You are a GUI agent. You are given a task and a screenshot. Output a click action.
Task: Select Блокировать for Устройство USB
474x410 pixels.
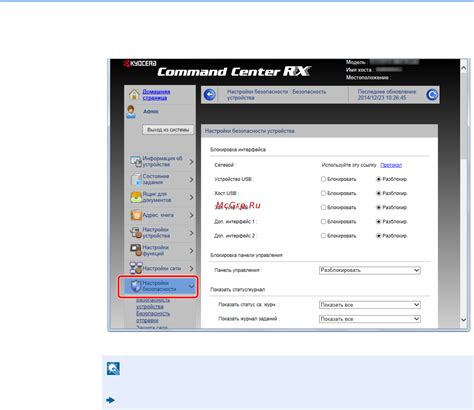tap(323, 179)
